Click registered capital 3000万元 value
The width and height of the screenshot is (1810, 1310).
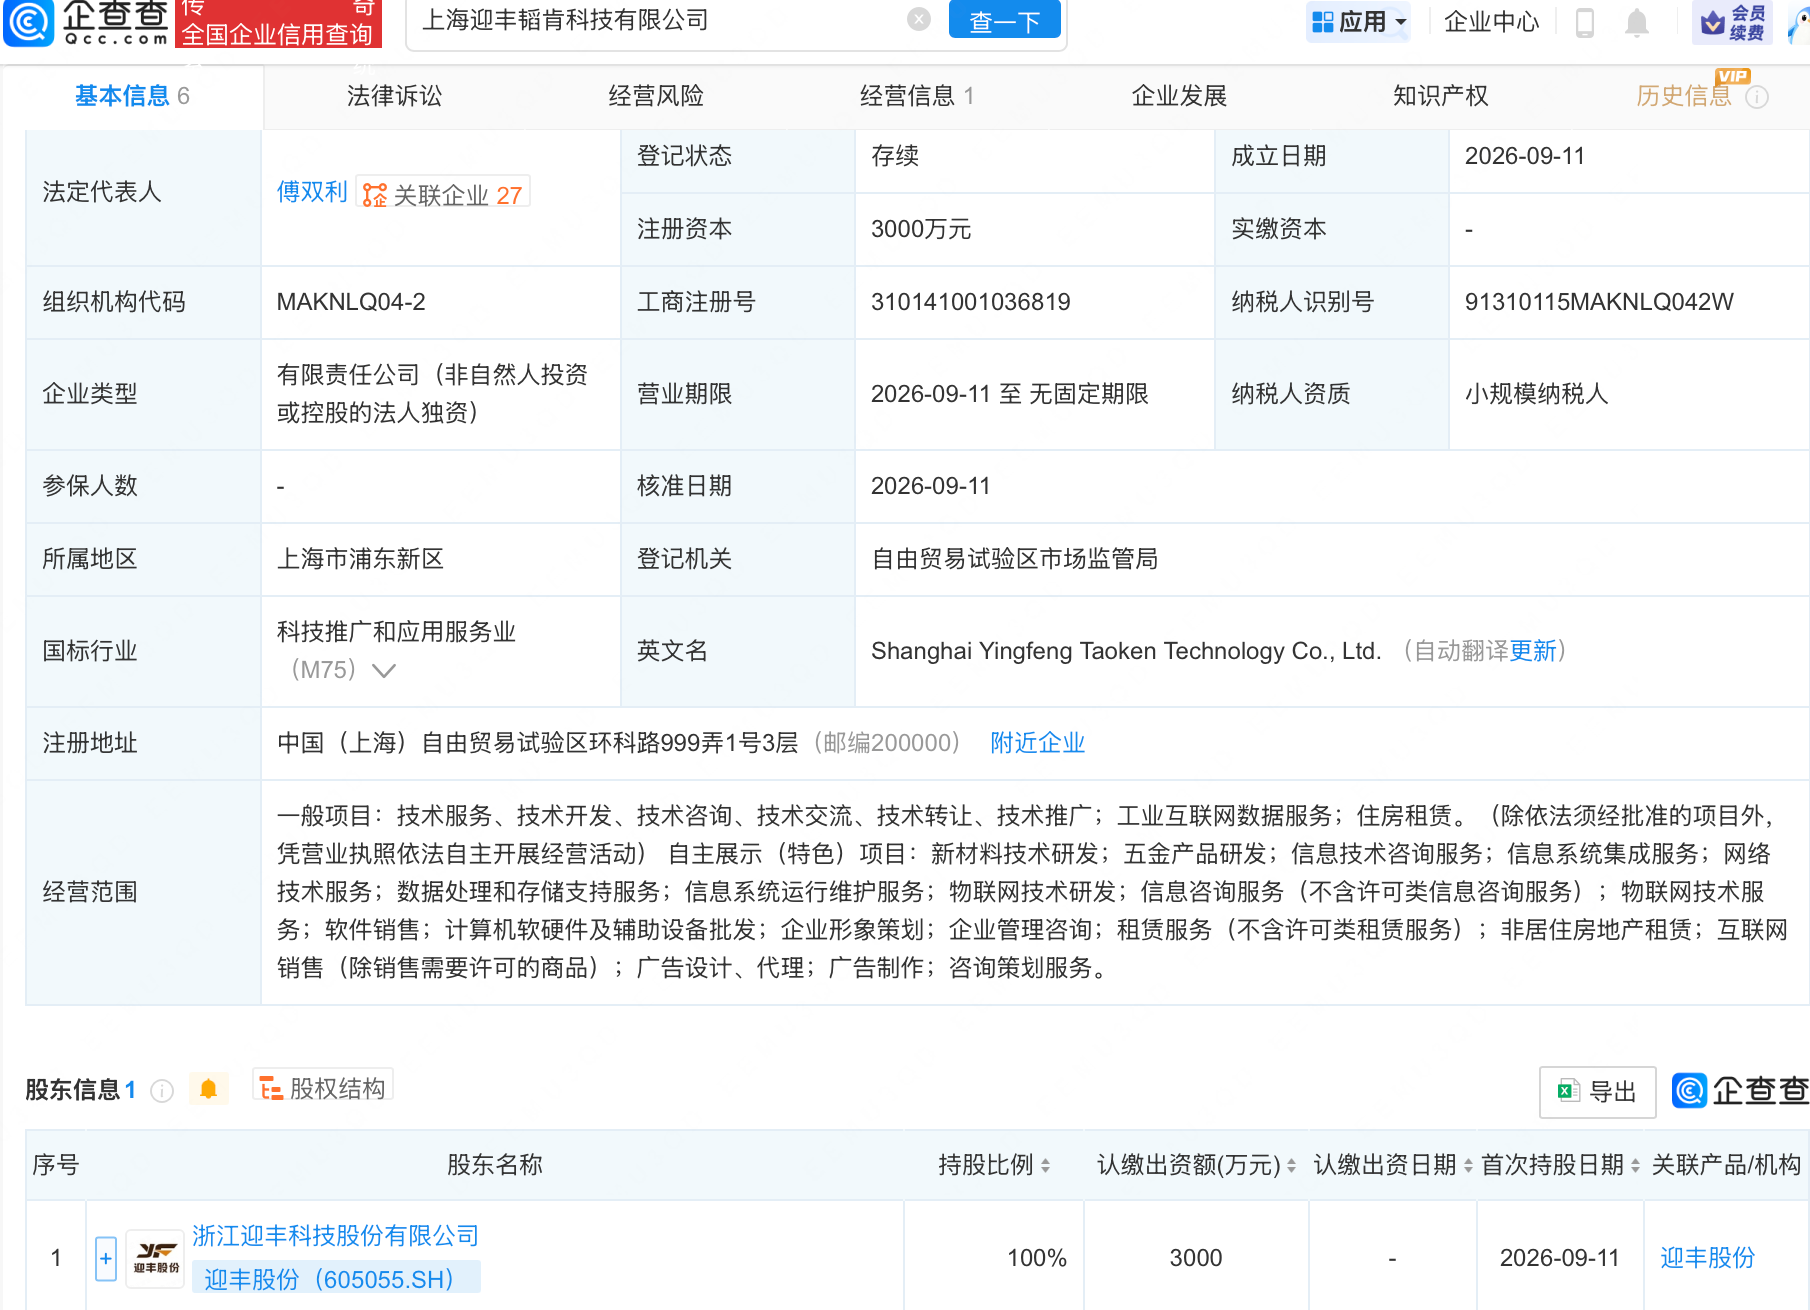[921, 229]
